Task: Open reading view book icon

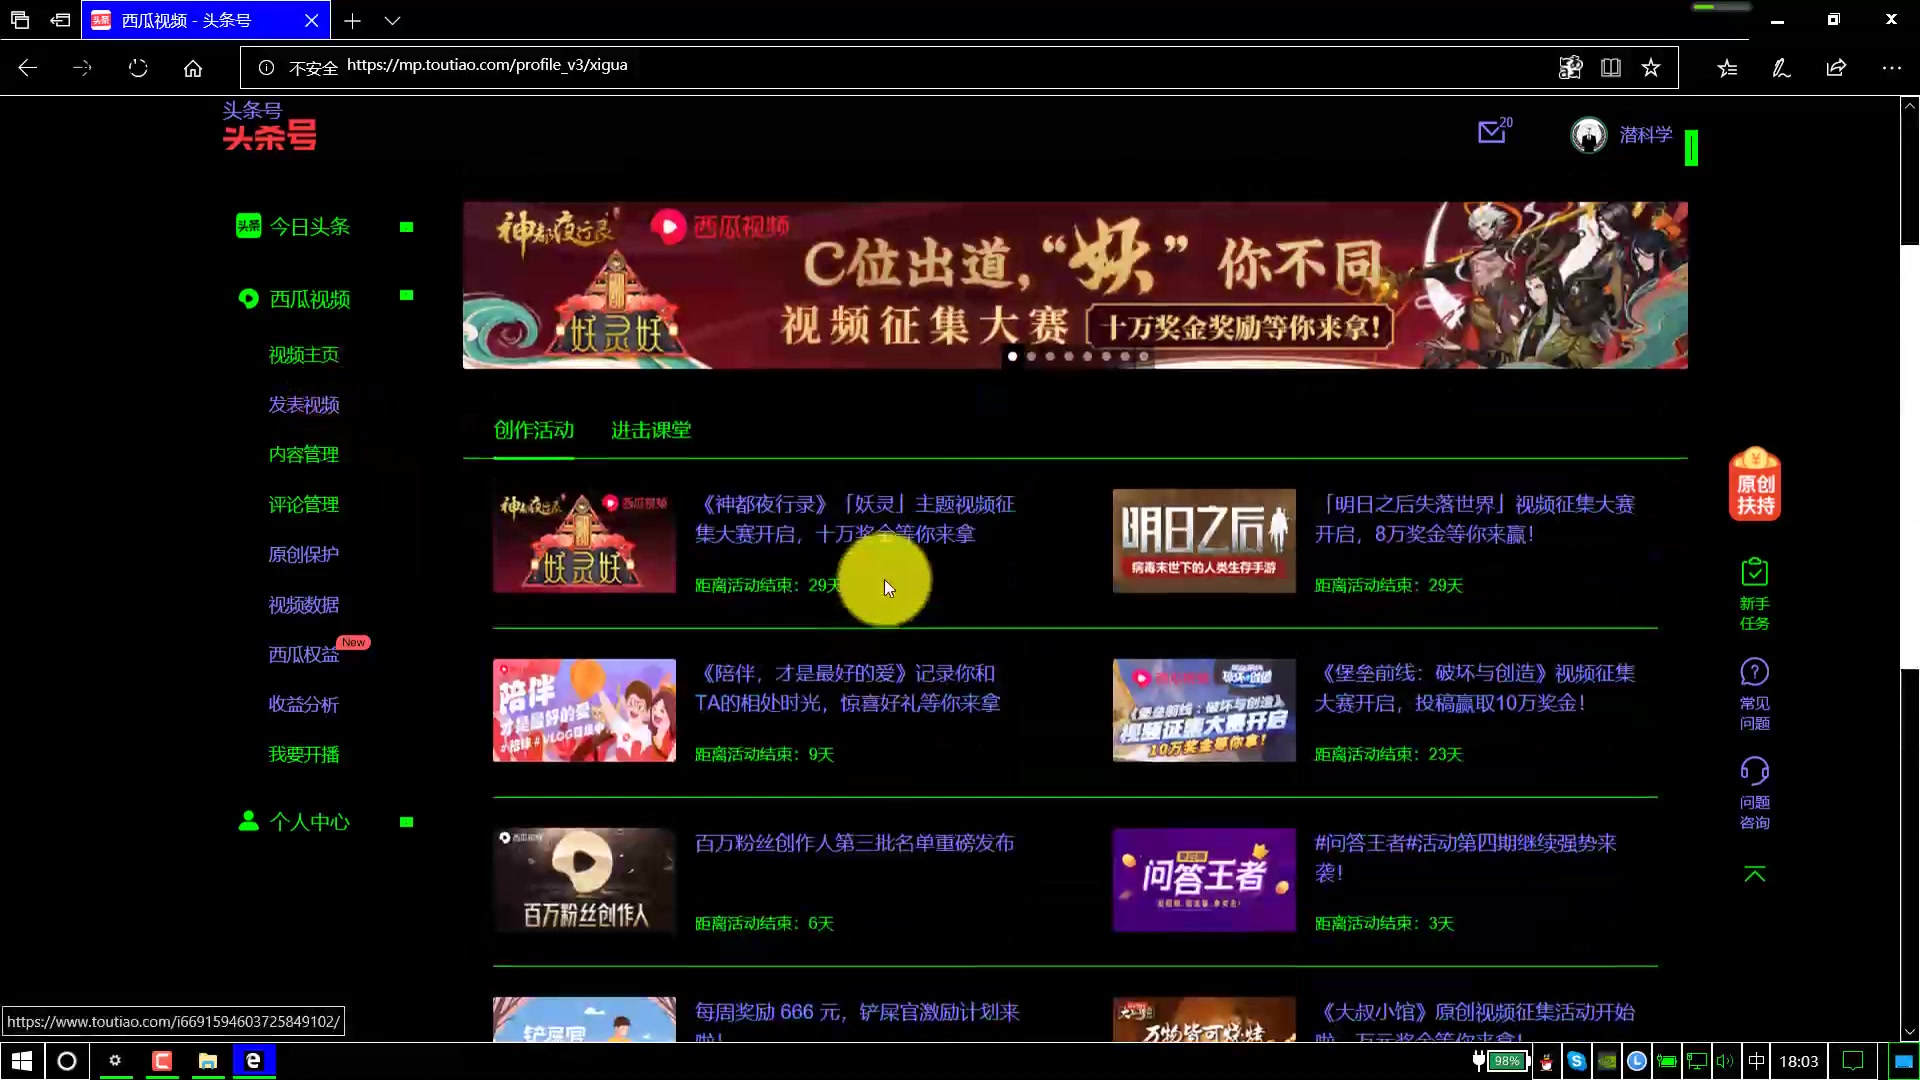Action: (x=1611, y=68)
